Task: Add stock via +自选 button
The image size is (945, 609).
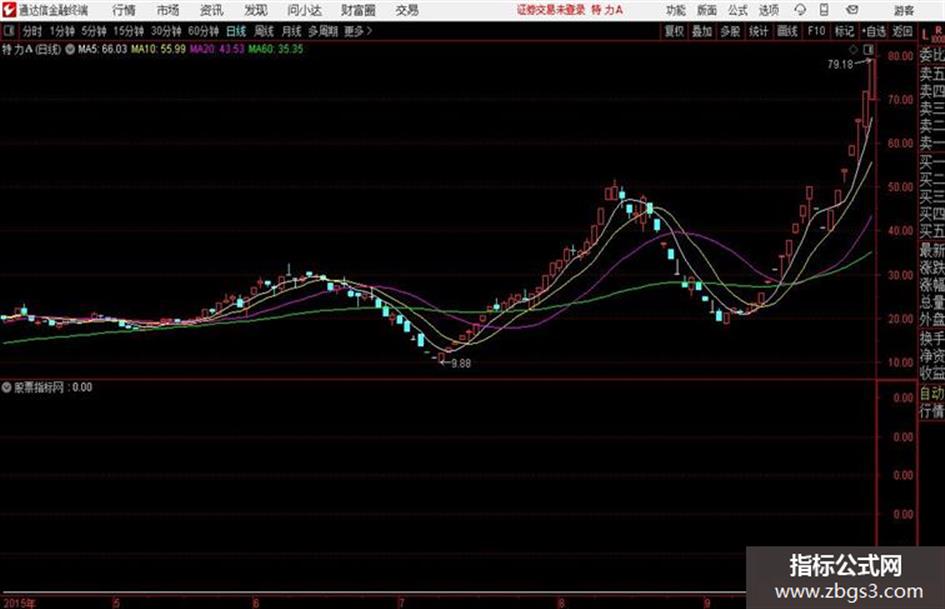Action: tap(874, 31)
